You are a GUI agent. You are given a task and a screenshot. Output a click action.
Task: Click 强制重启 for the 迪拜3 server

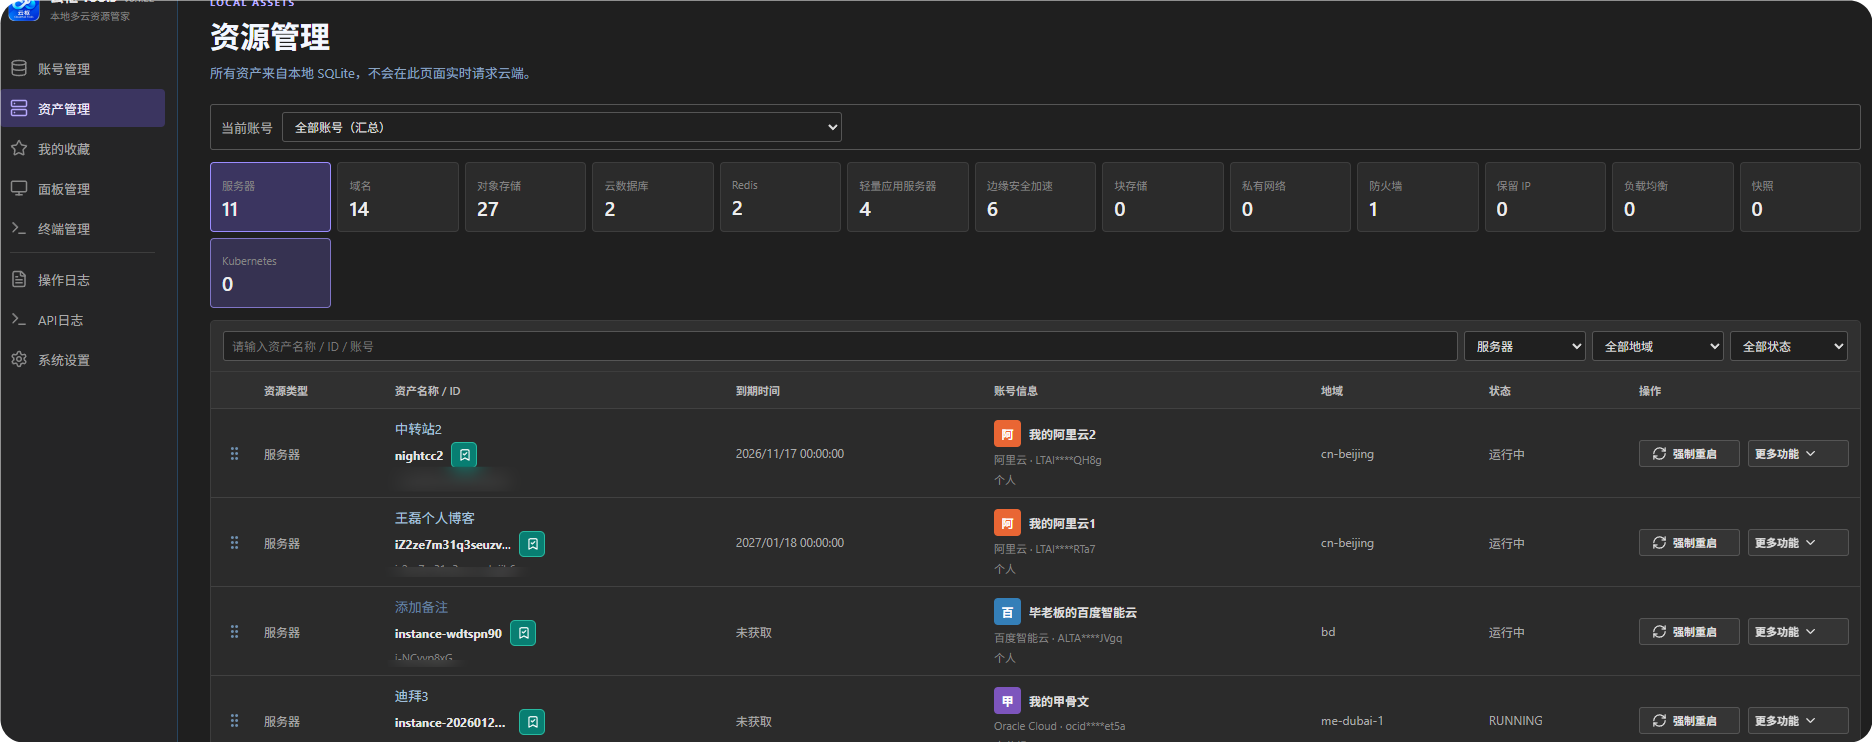click(x=1689, y=721)
